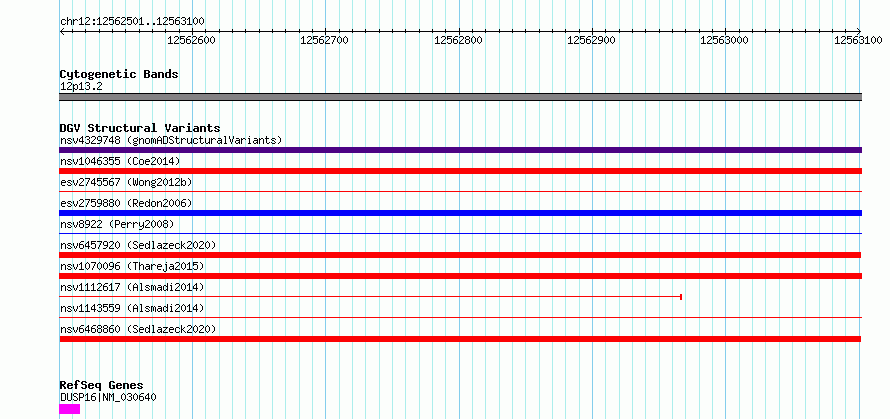The width and height of the screenshot is (890, 419).
Task: Click the gray 12p13.2 cytogenetic band bar
Action: click(460, 97)
